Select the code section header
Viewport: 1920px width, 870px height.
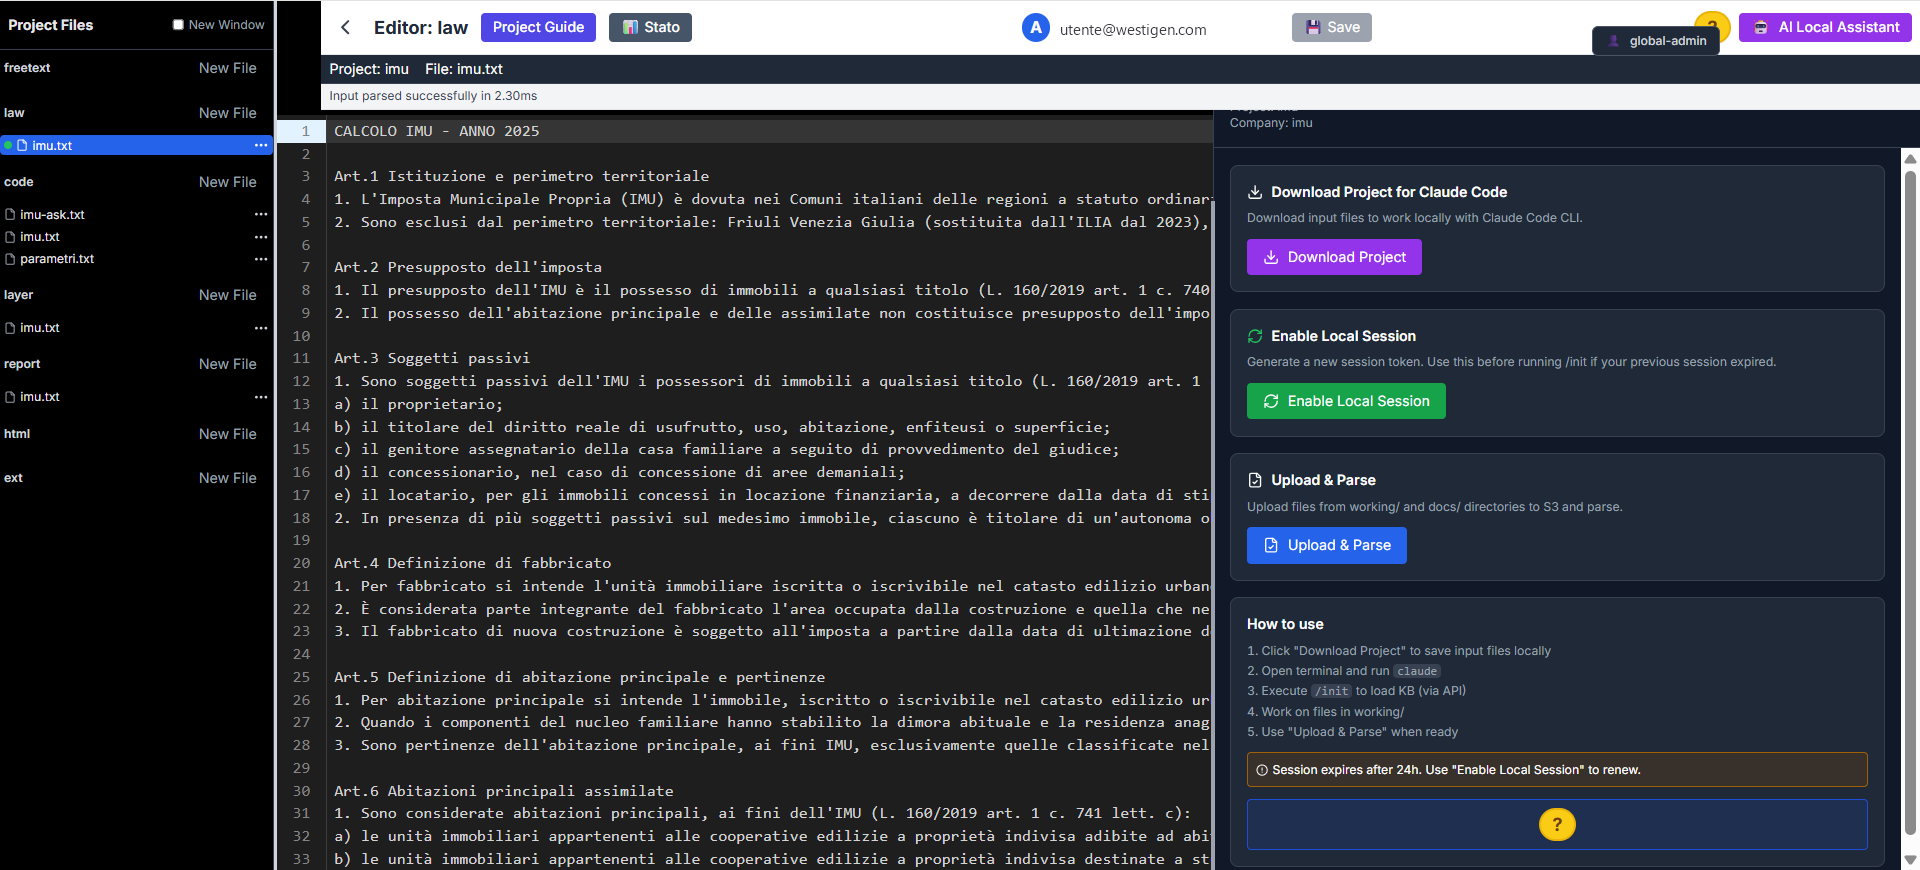tap(18, 182)
